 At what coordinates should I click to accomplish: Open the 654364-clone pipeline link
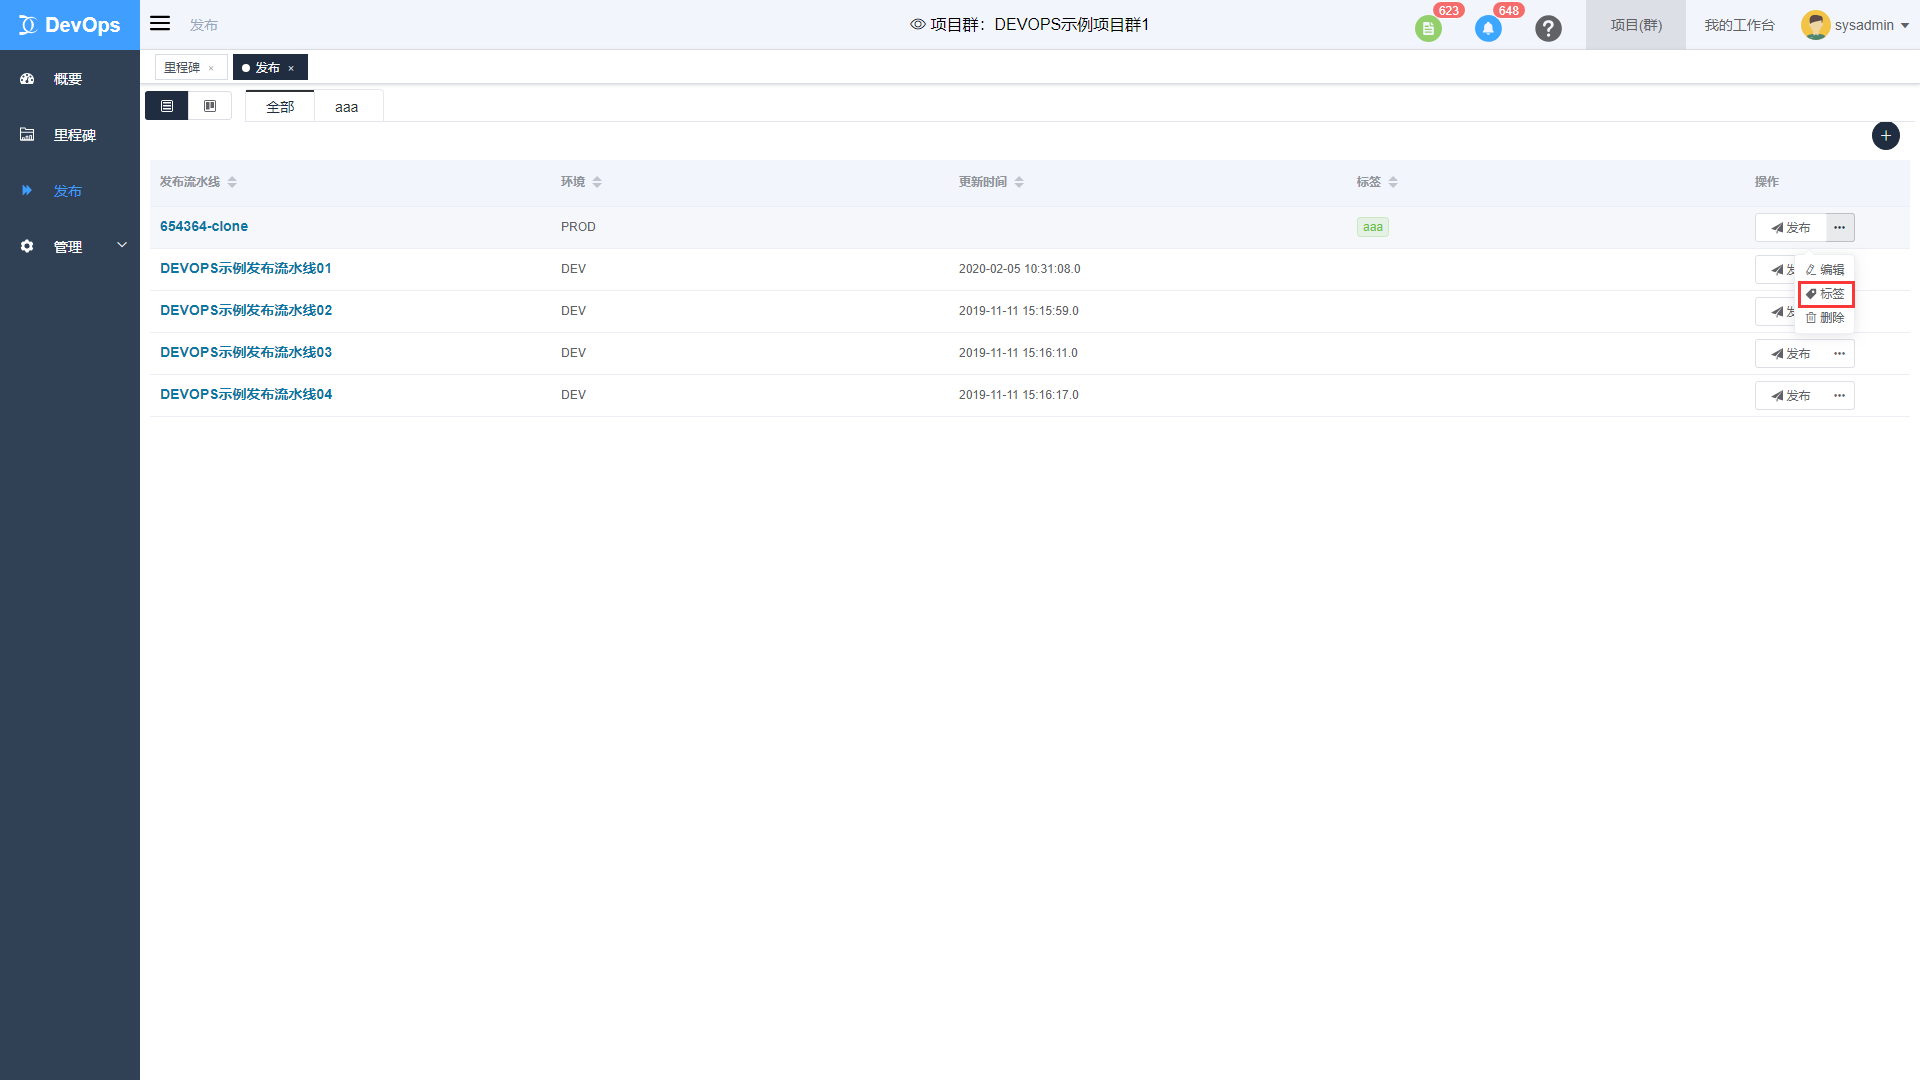[204, 227]
